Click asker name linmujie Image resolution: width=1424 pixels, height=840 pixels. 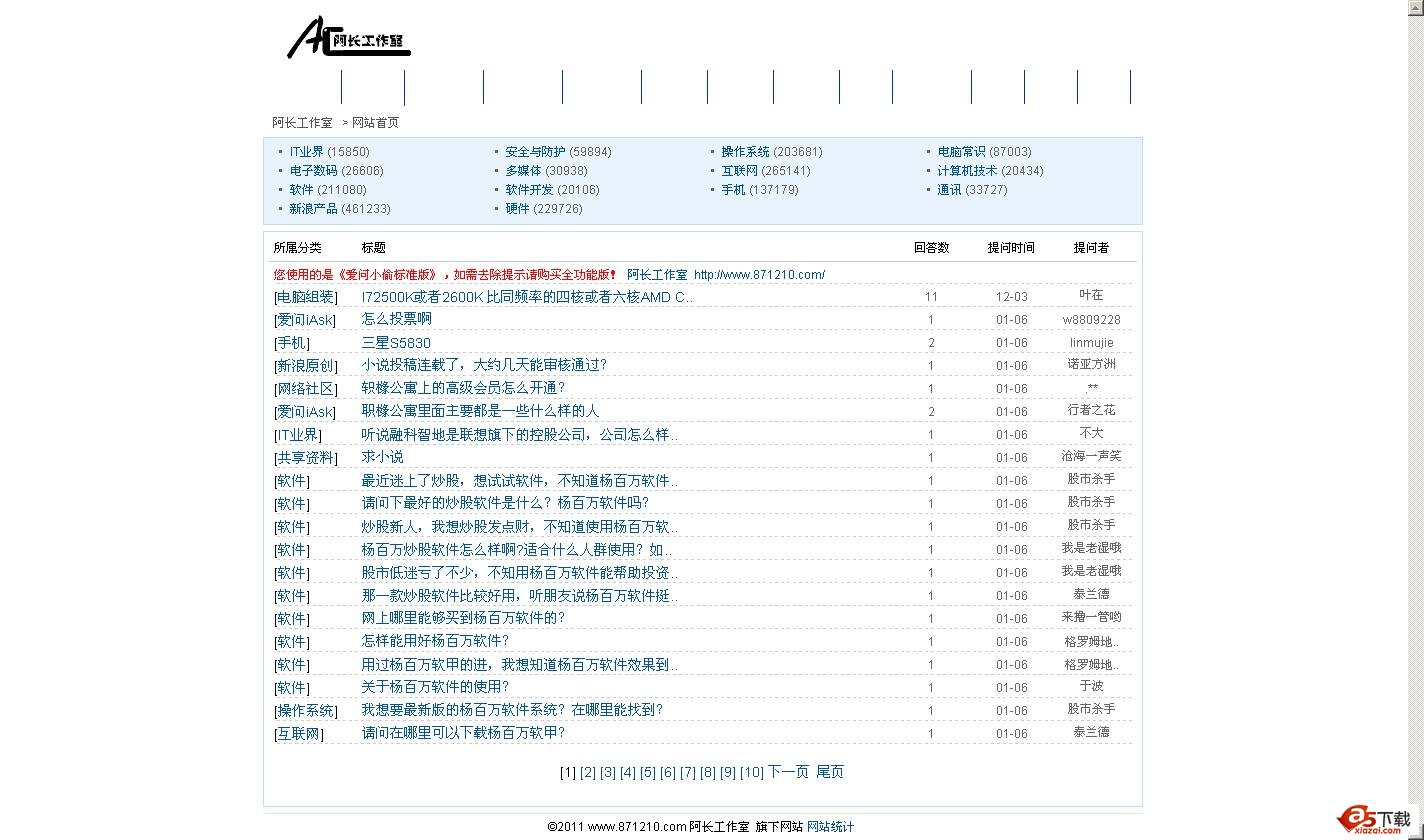(1091, 343)
